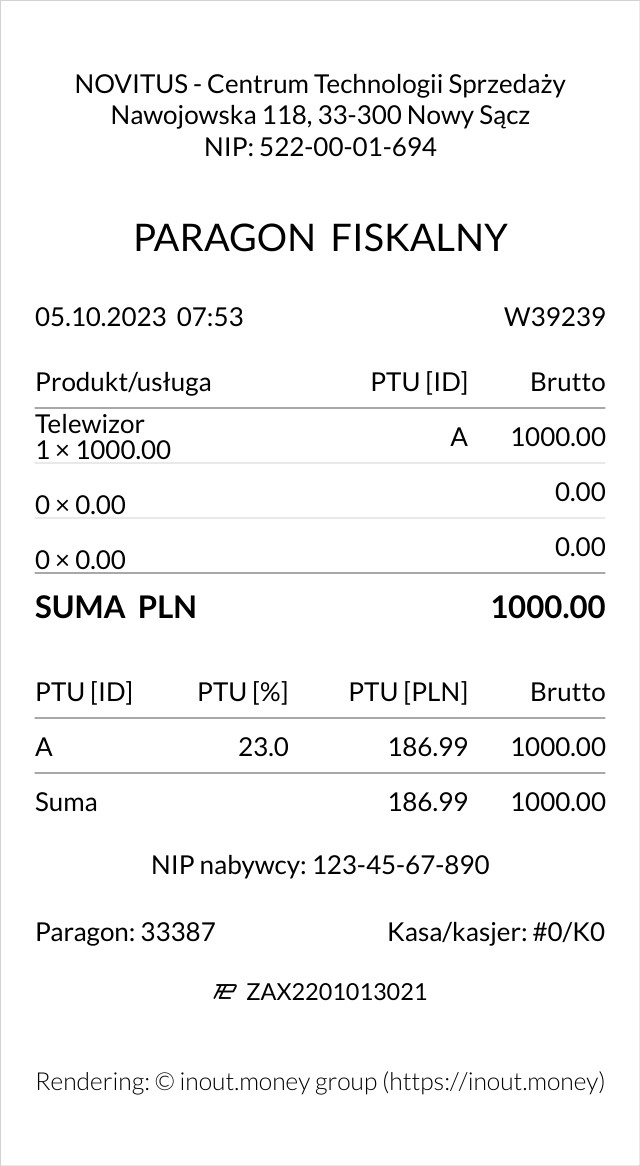
Task: Select the NIP nabywcy 123-45-67-890 line
Action: tap(320, 865)
